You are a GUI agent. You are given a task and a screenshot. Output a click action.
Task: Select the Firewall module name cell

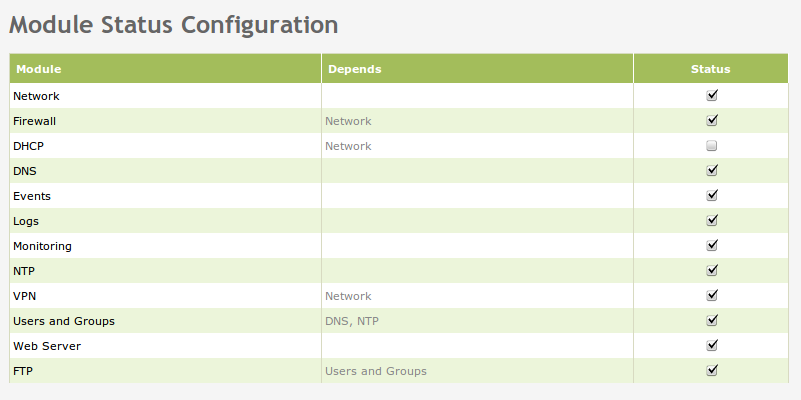click(35, 121)
